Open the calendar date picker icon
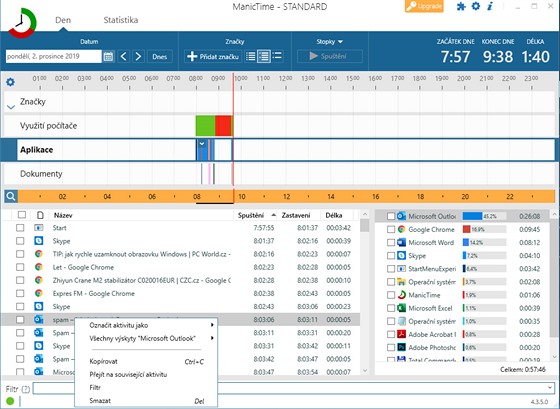This screenshot has width=560, height=409. [108, 56]
